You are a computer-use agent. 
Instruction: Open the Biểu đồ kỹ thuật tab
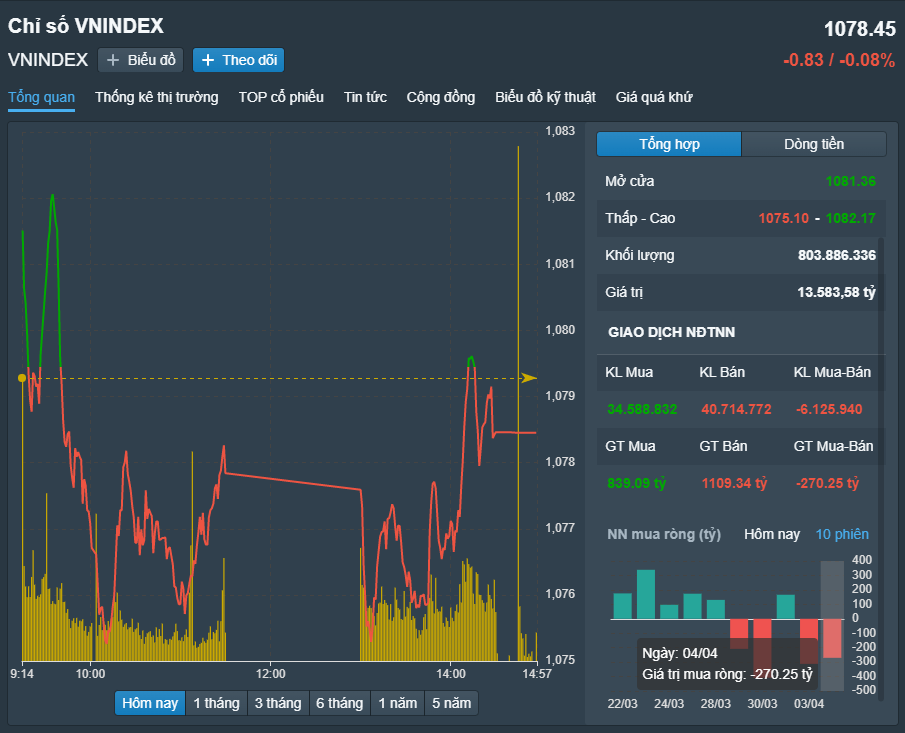545,97
